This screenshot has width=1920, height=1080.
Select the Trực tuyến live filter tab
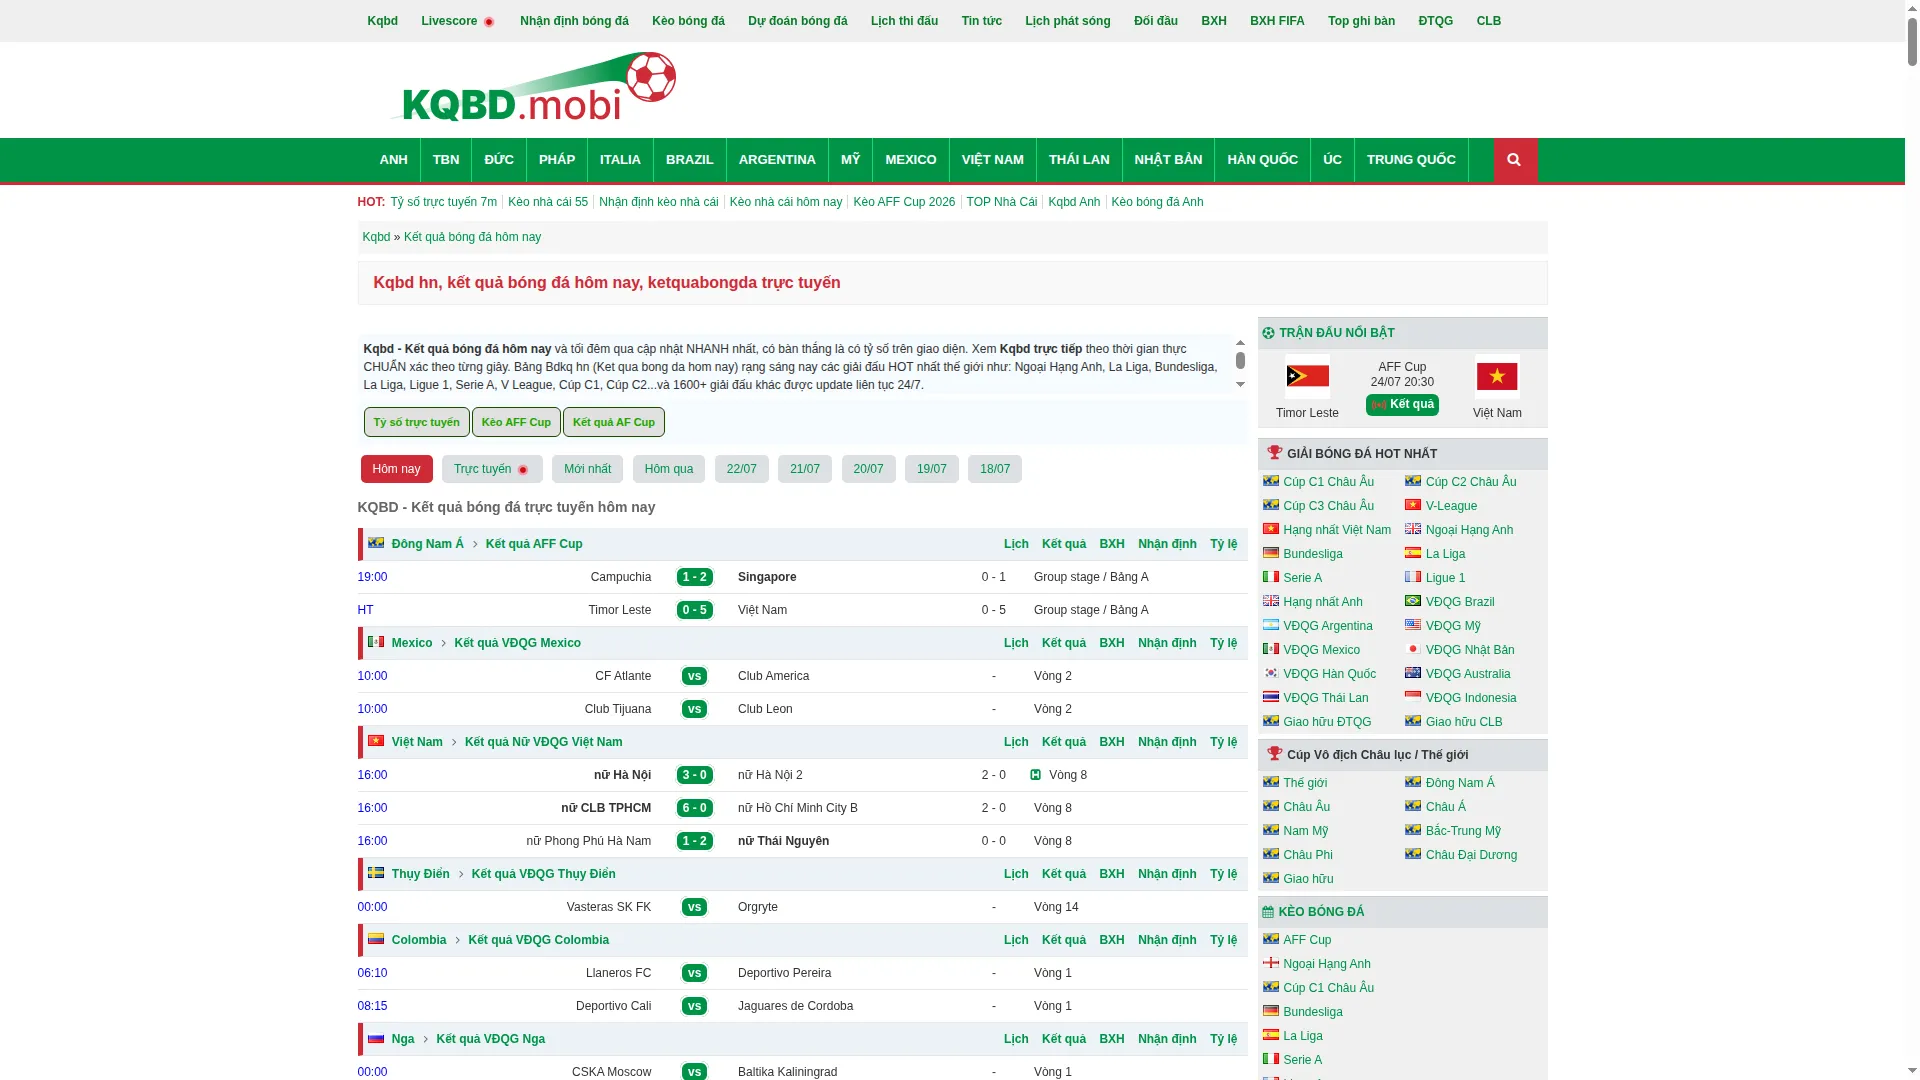[492, 469]
